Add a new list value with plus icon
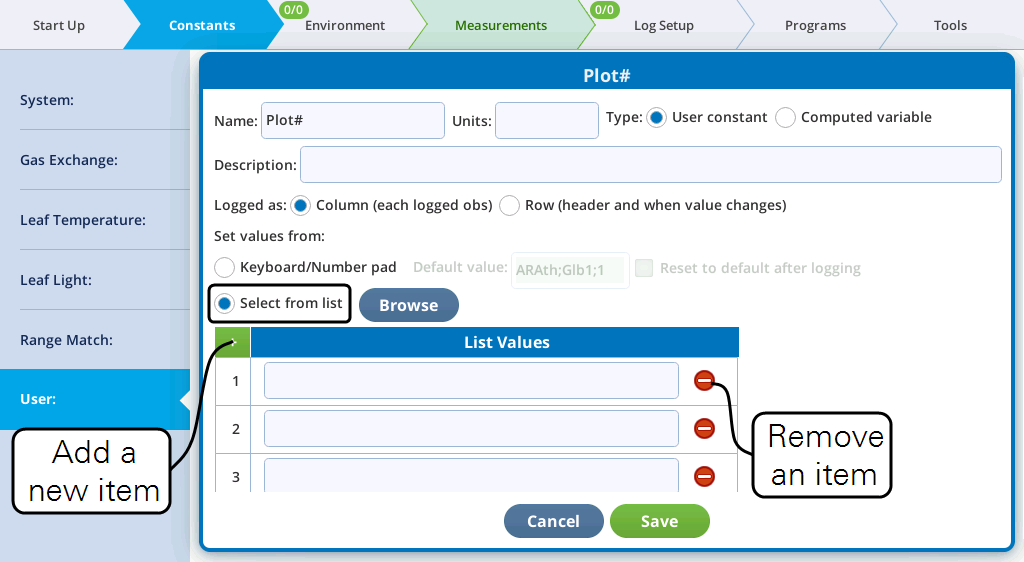1024x562 pixels. pyautogui.click(x=232, y=342)
